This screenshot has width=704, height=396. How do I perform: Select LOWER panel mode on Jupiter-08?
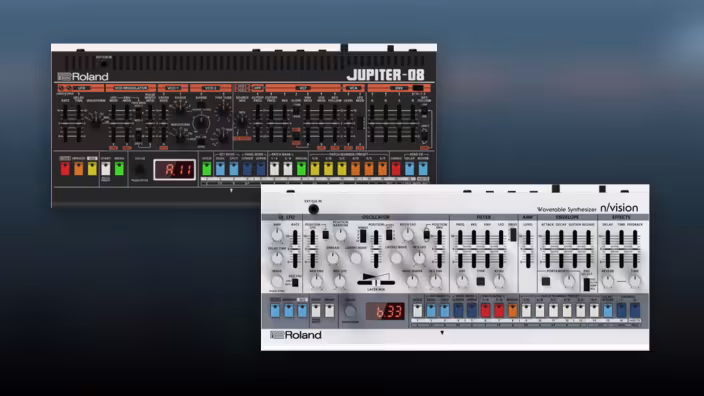[x=247, y=168]
